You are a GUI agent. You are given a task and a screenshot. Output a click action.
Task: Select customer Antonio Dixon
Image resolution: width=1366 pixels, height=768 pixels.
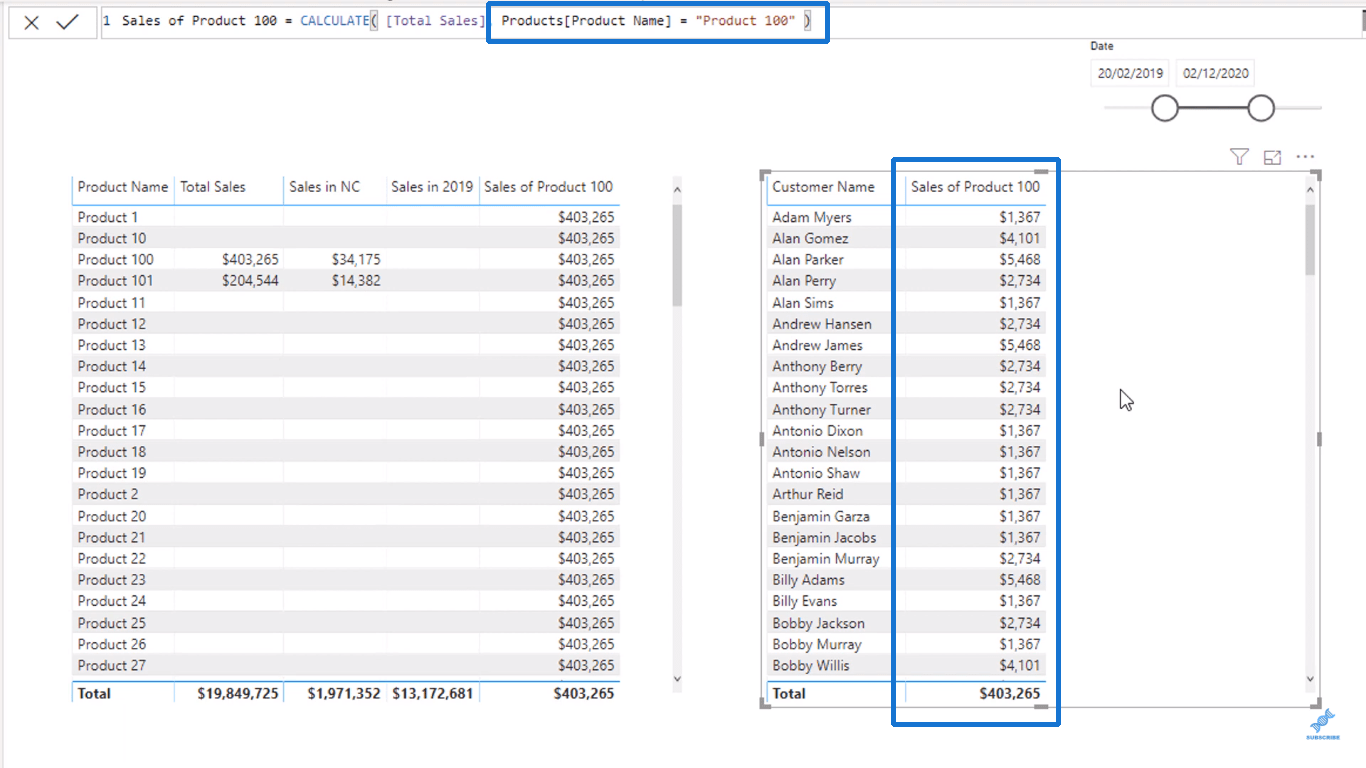(817, 431)
